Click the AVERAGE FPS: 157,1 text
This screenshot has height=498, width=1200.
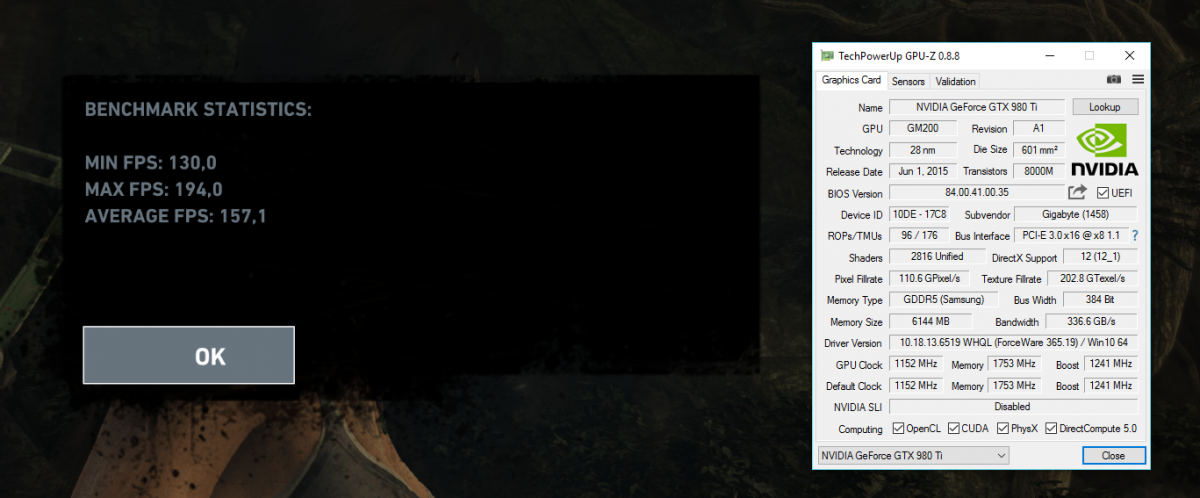point(175,215)
